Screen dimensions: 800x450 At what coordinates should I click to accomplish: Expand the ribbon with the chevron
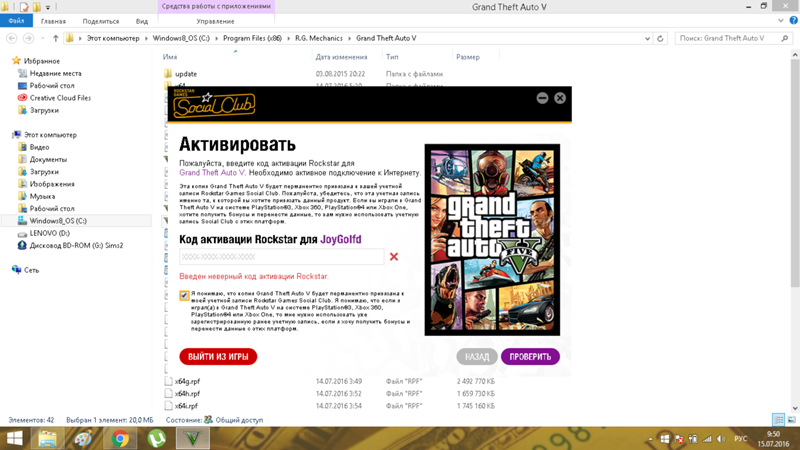(x=781, y=21)
